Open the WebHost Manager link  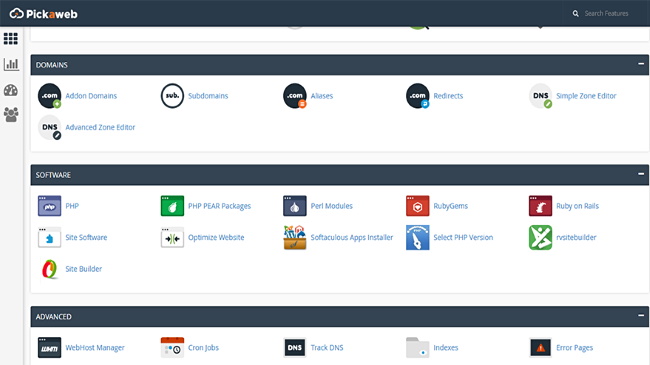coord(95,348)
